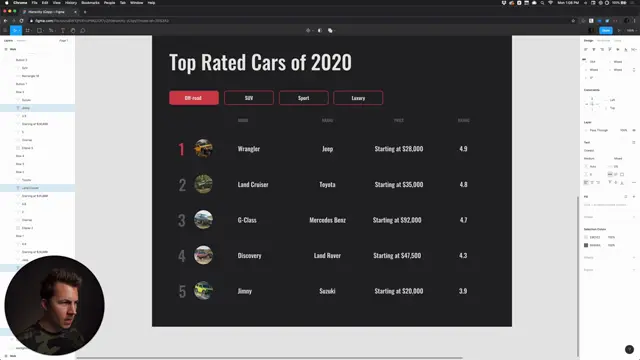
Task: Switch to the Assets tab
Action: [21, 41]
